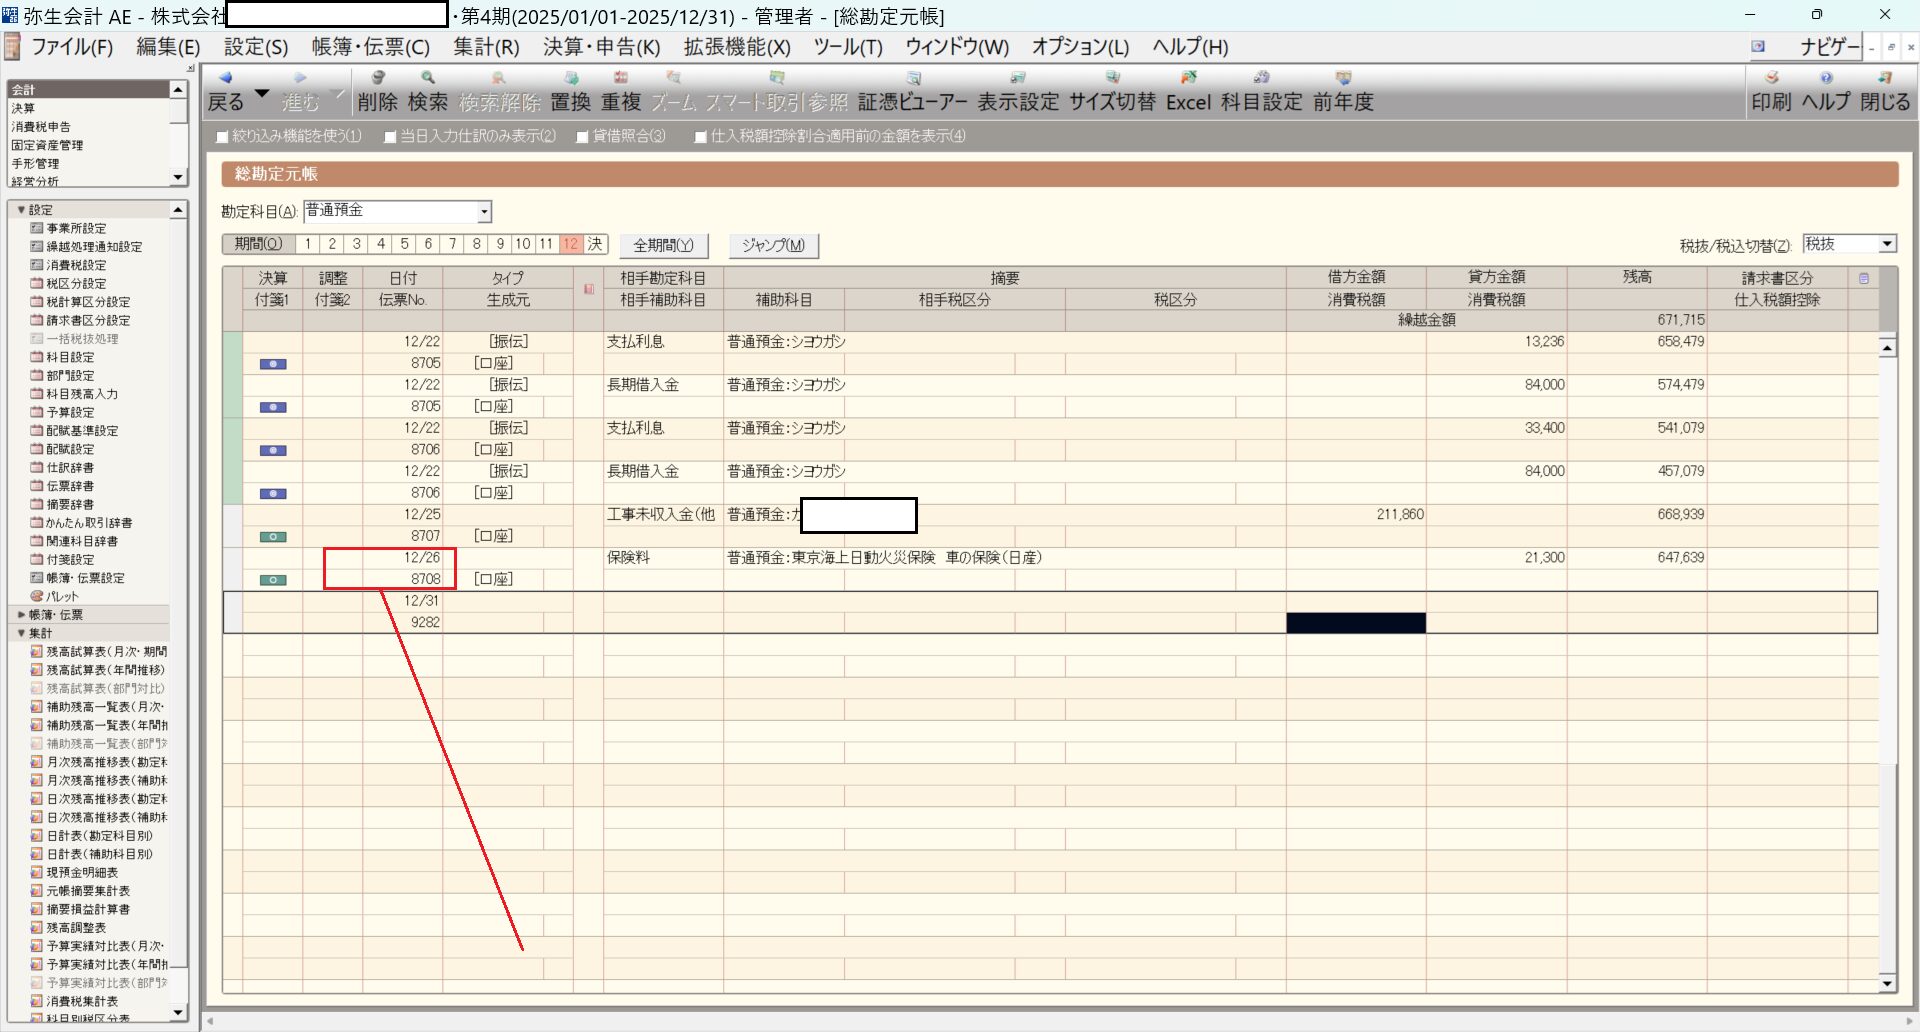Click the 置換 (Replace) toolbar icon

[570, 90]
